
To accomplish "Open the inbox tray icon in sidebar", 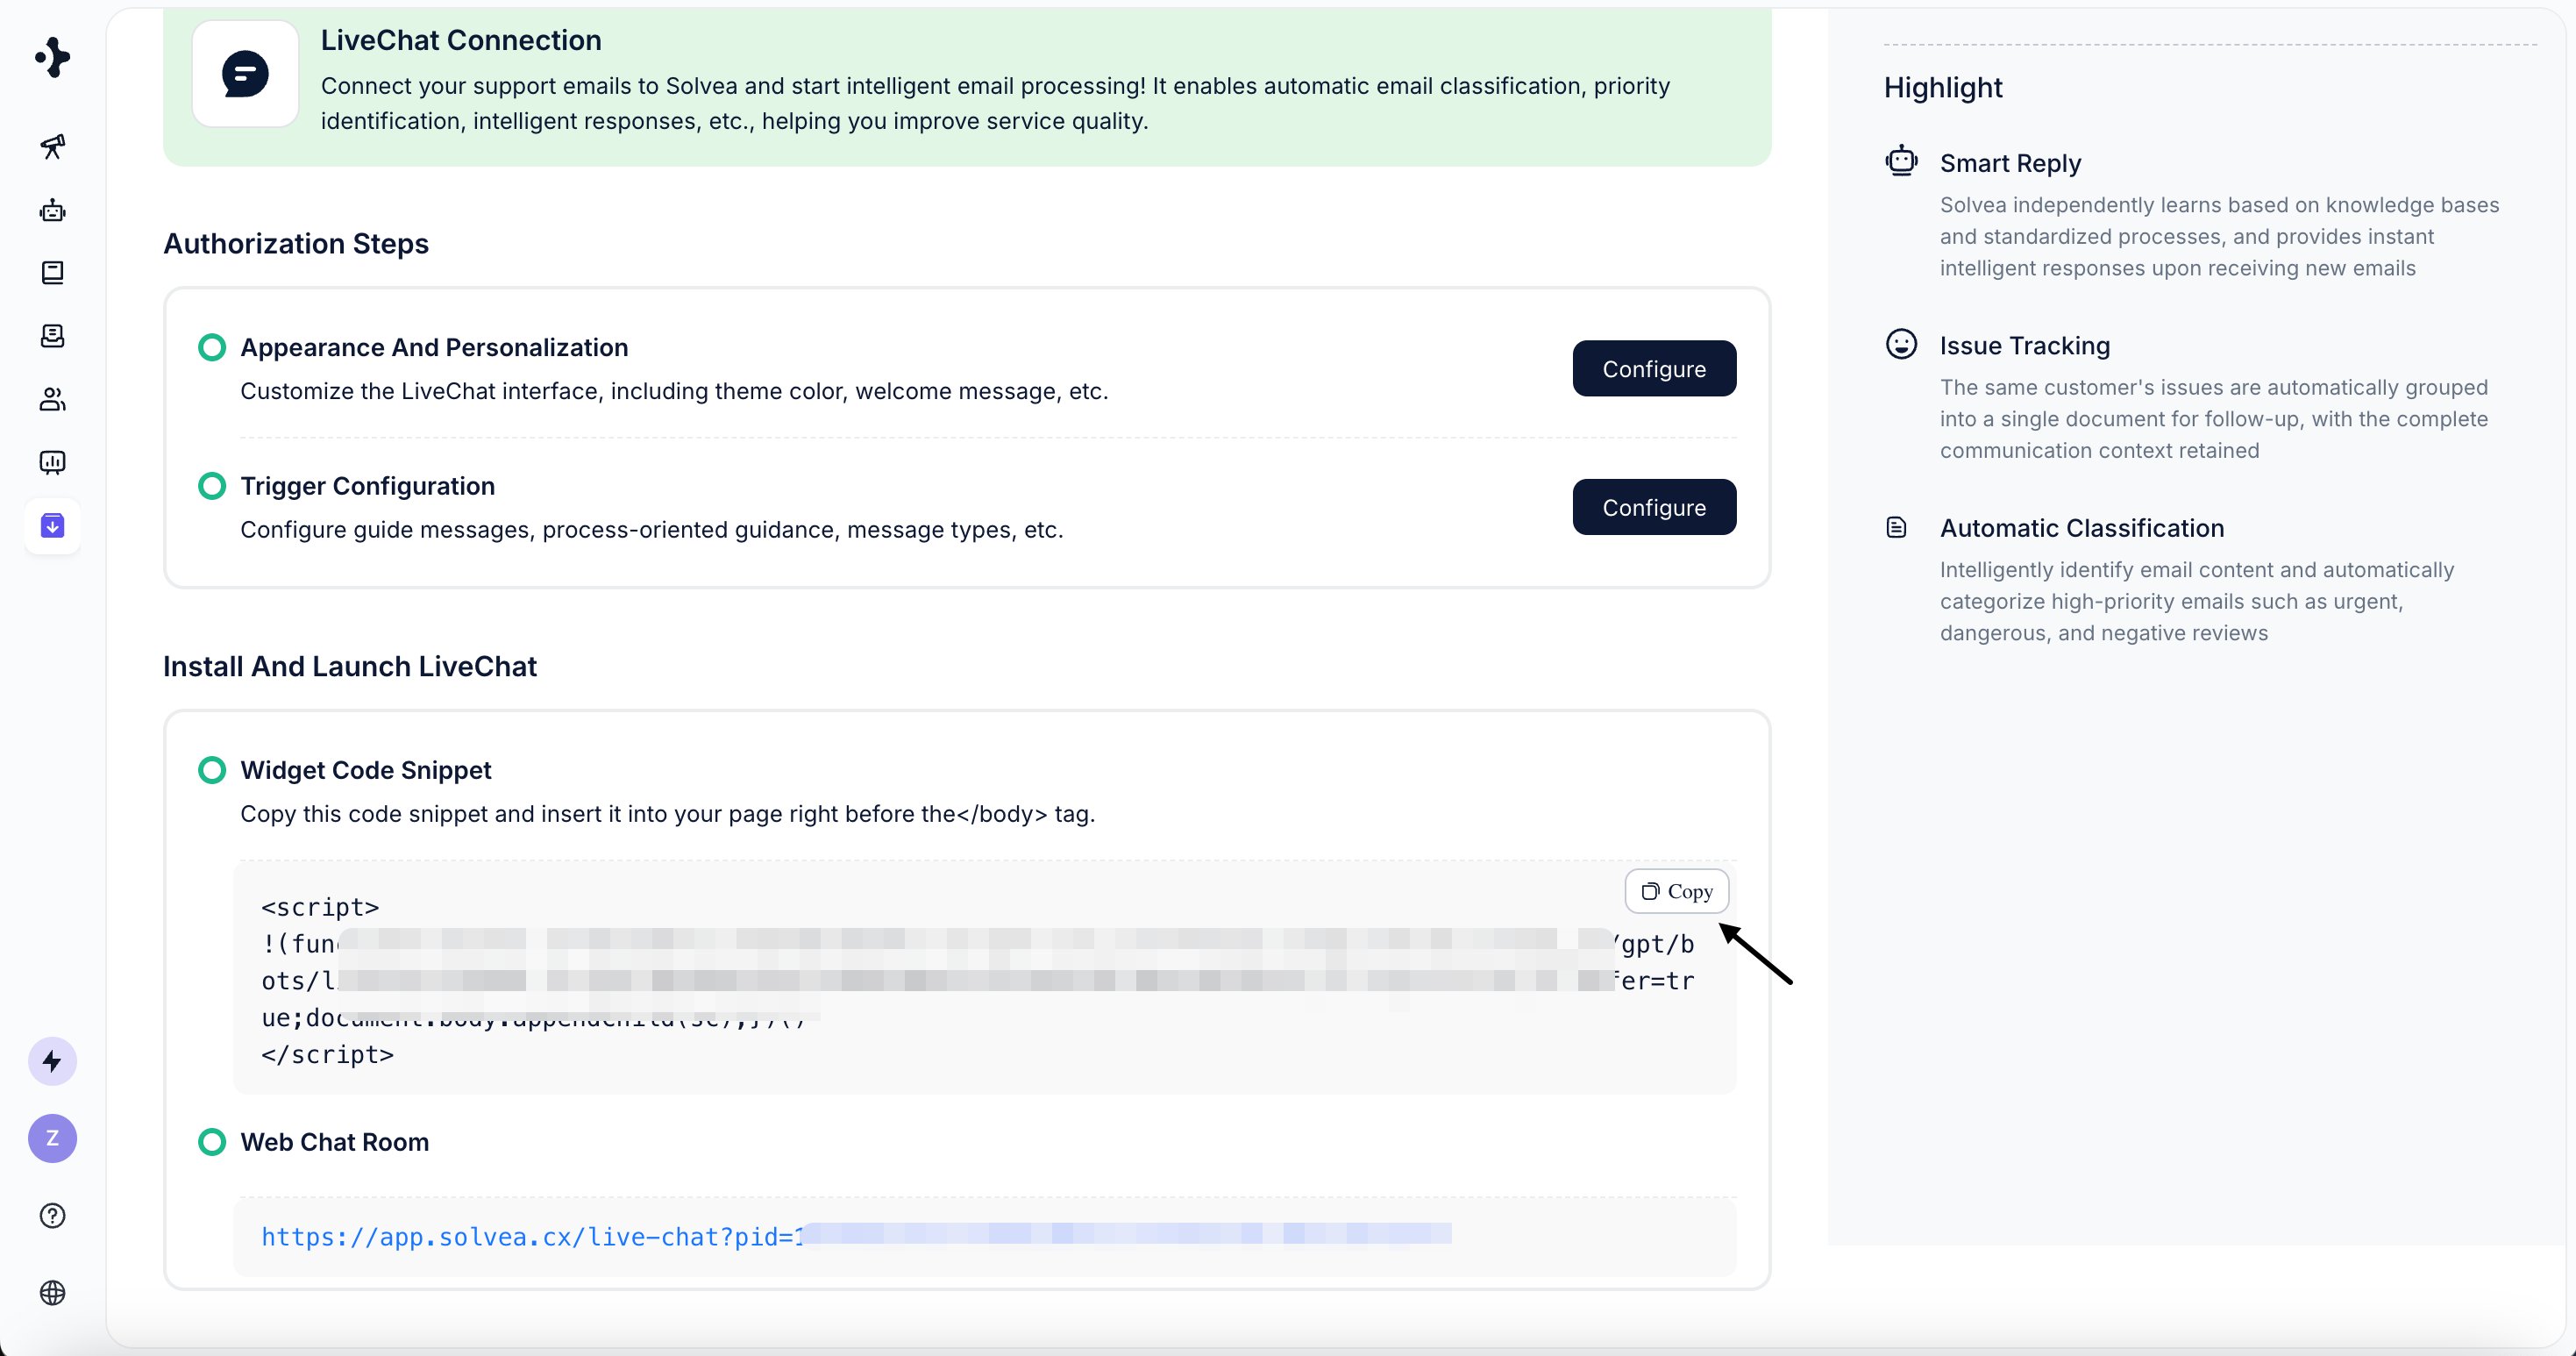I will tap(52, 336).
